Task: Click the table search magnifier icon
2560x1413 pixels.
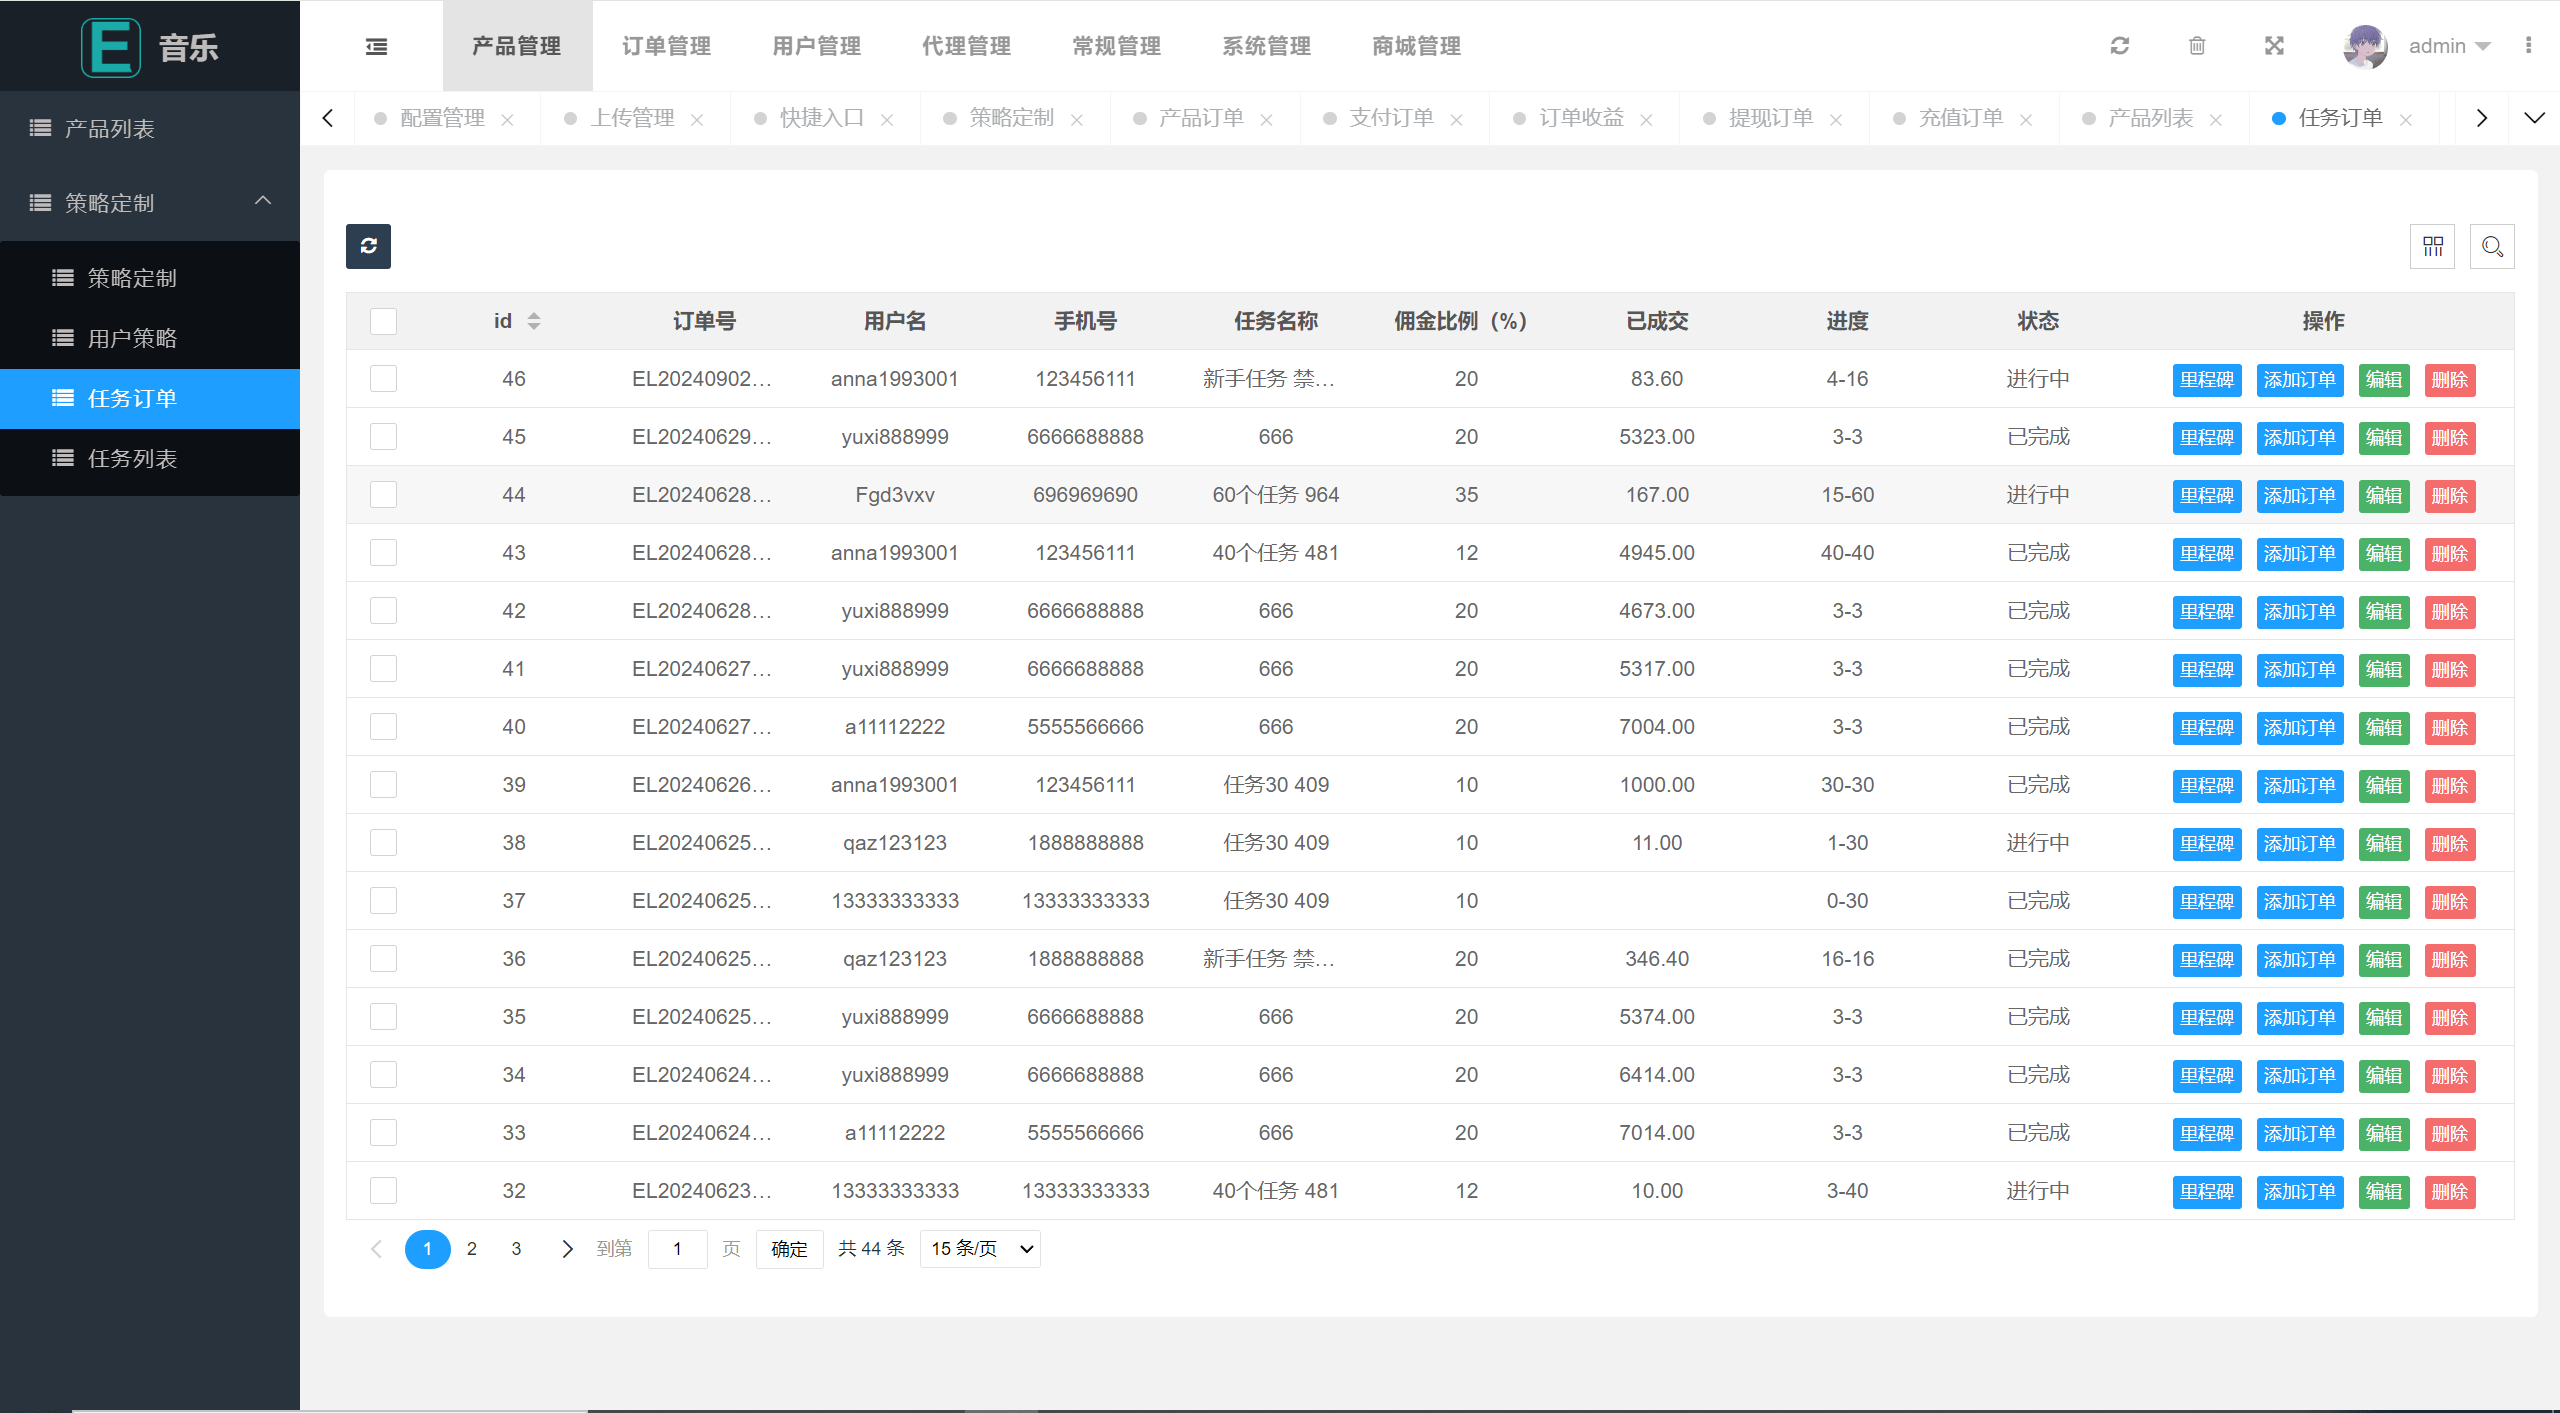Action: tap(2491, 246)
